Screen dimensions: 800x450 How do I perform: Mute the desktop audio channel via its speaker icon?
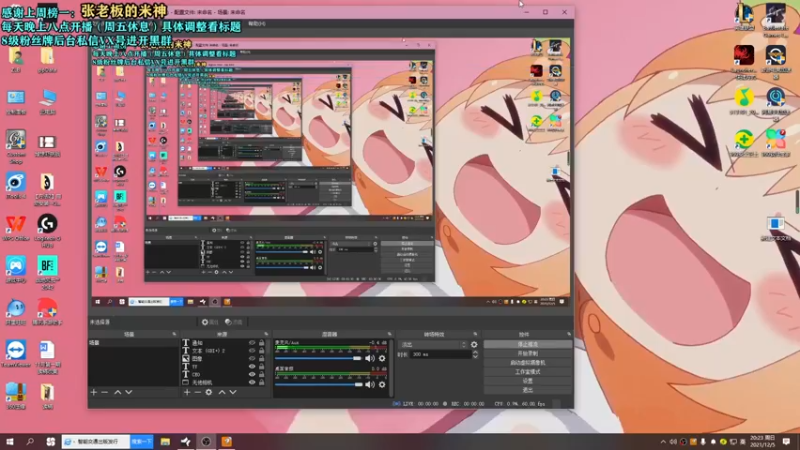coord(370,384)
